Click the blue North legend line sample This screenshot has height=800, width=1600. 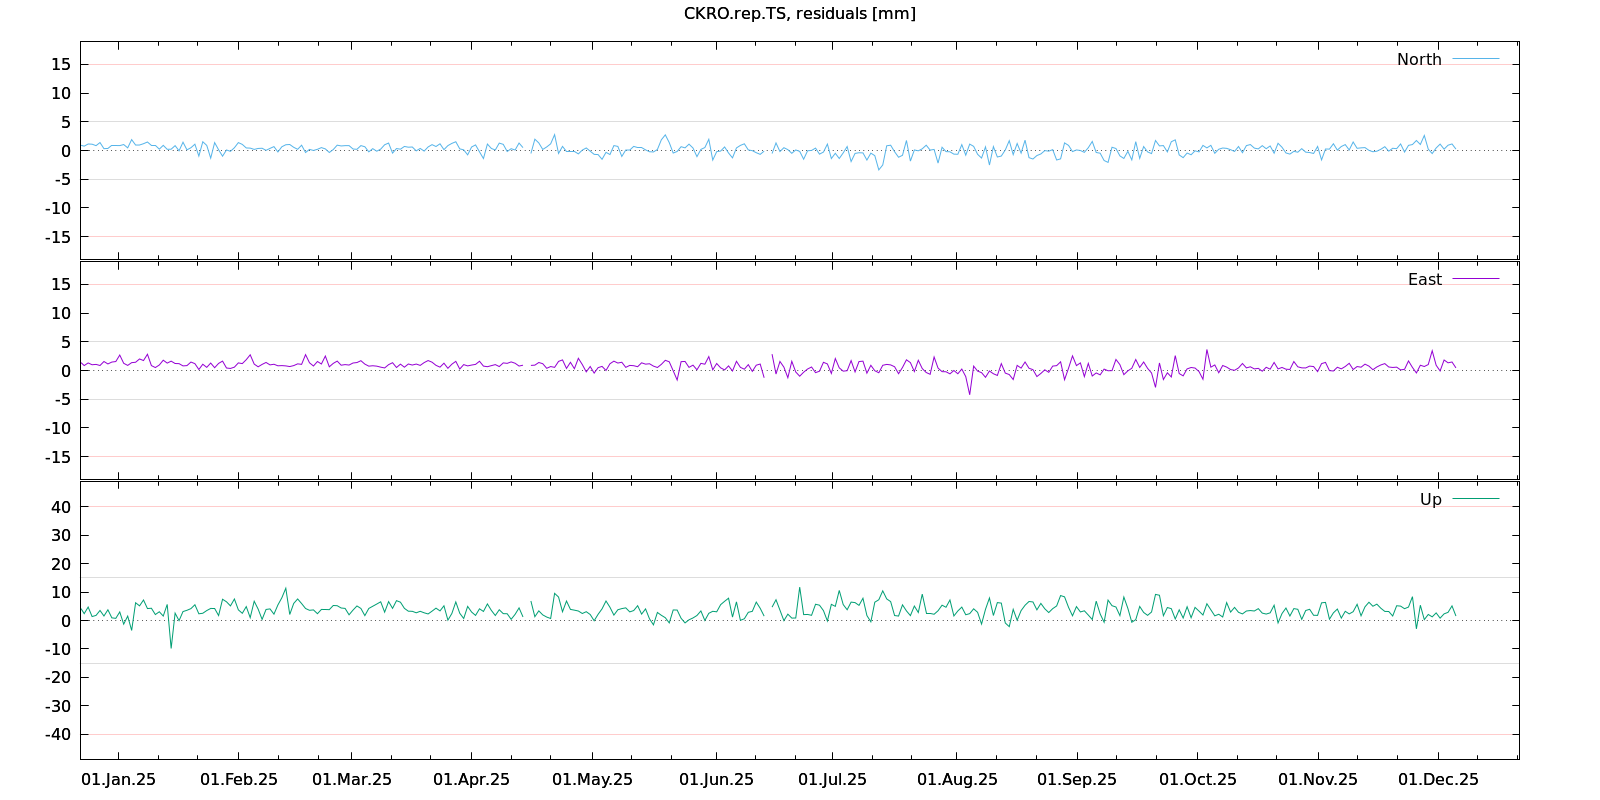point(1475,59)
